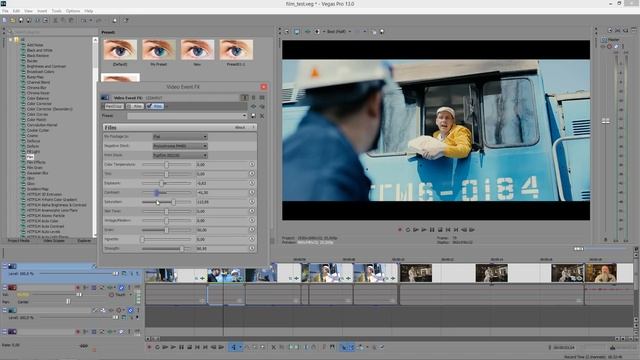Animate the Grain parameter

click(x=252, y=229)
